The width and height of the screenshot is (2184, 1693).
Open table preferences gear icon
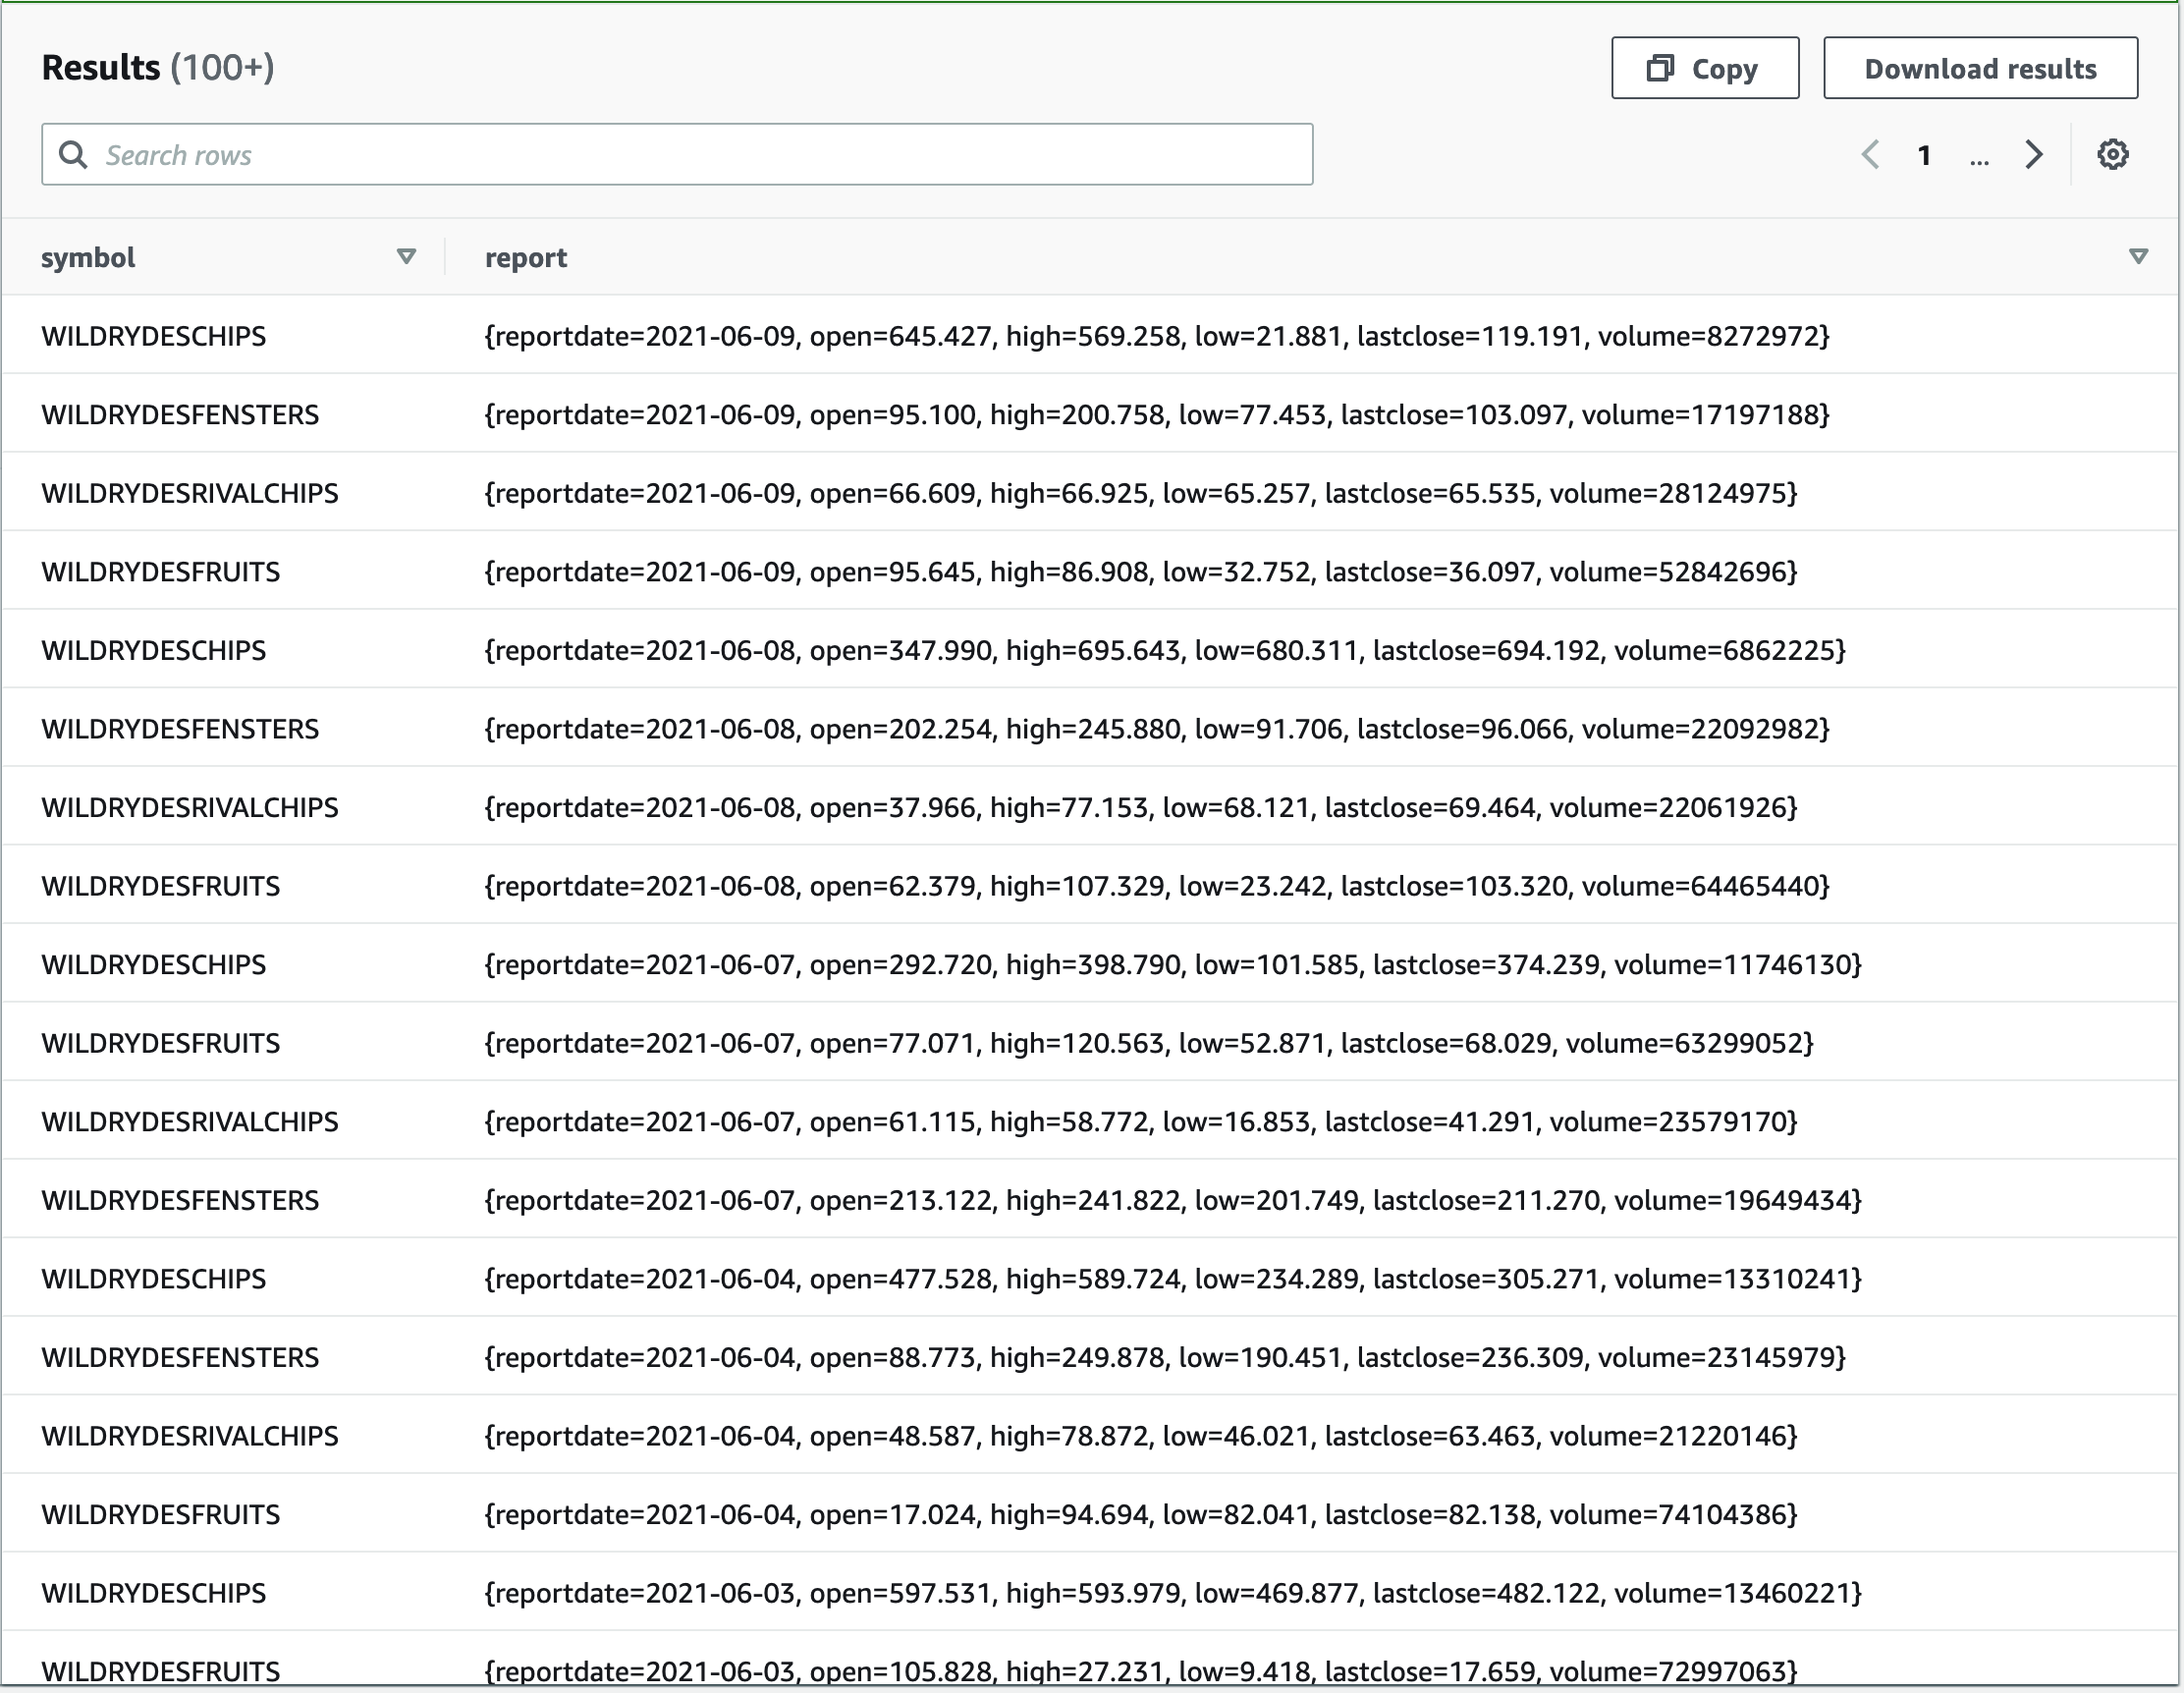pos(2112,155)
